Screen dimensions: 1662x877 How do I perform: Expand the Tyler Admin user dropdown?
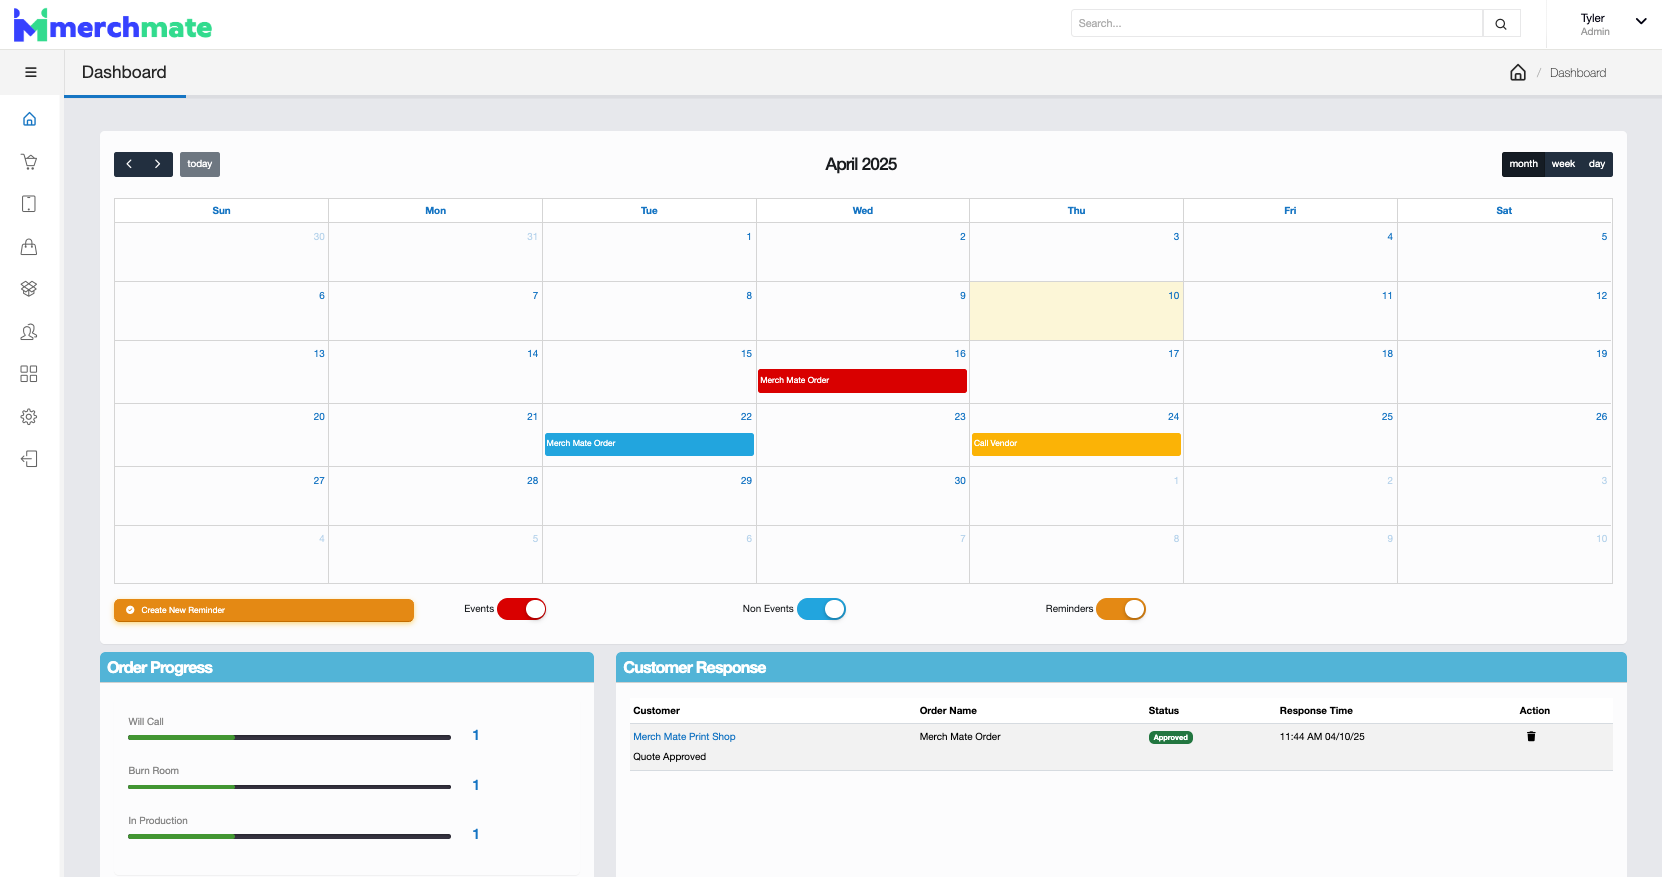coord(1640,21)
